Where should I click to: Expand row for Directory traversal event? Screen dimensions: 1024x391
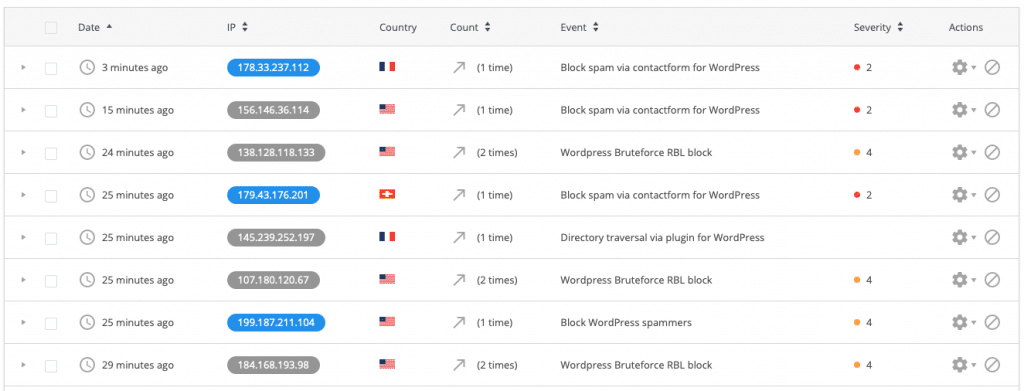[24, 237]
